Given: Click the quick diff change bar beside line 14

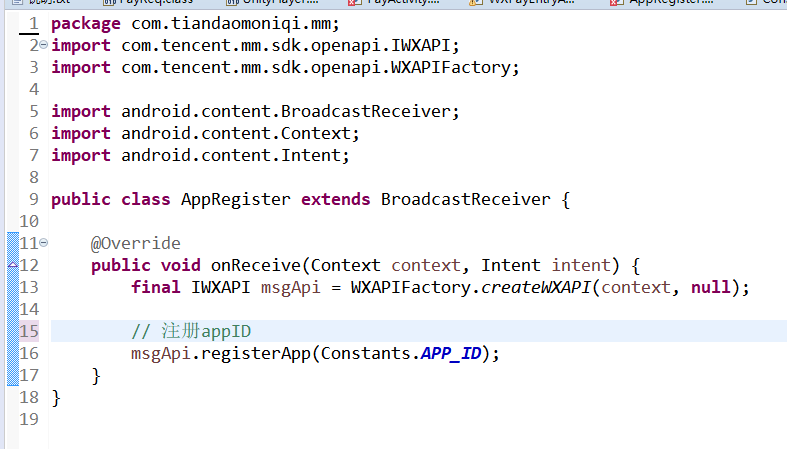Looking at the screenshot, I should click(13, 309).
